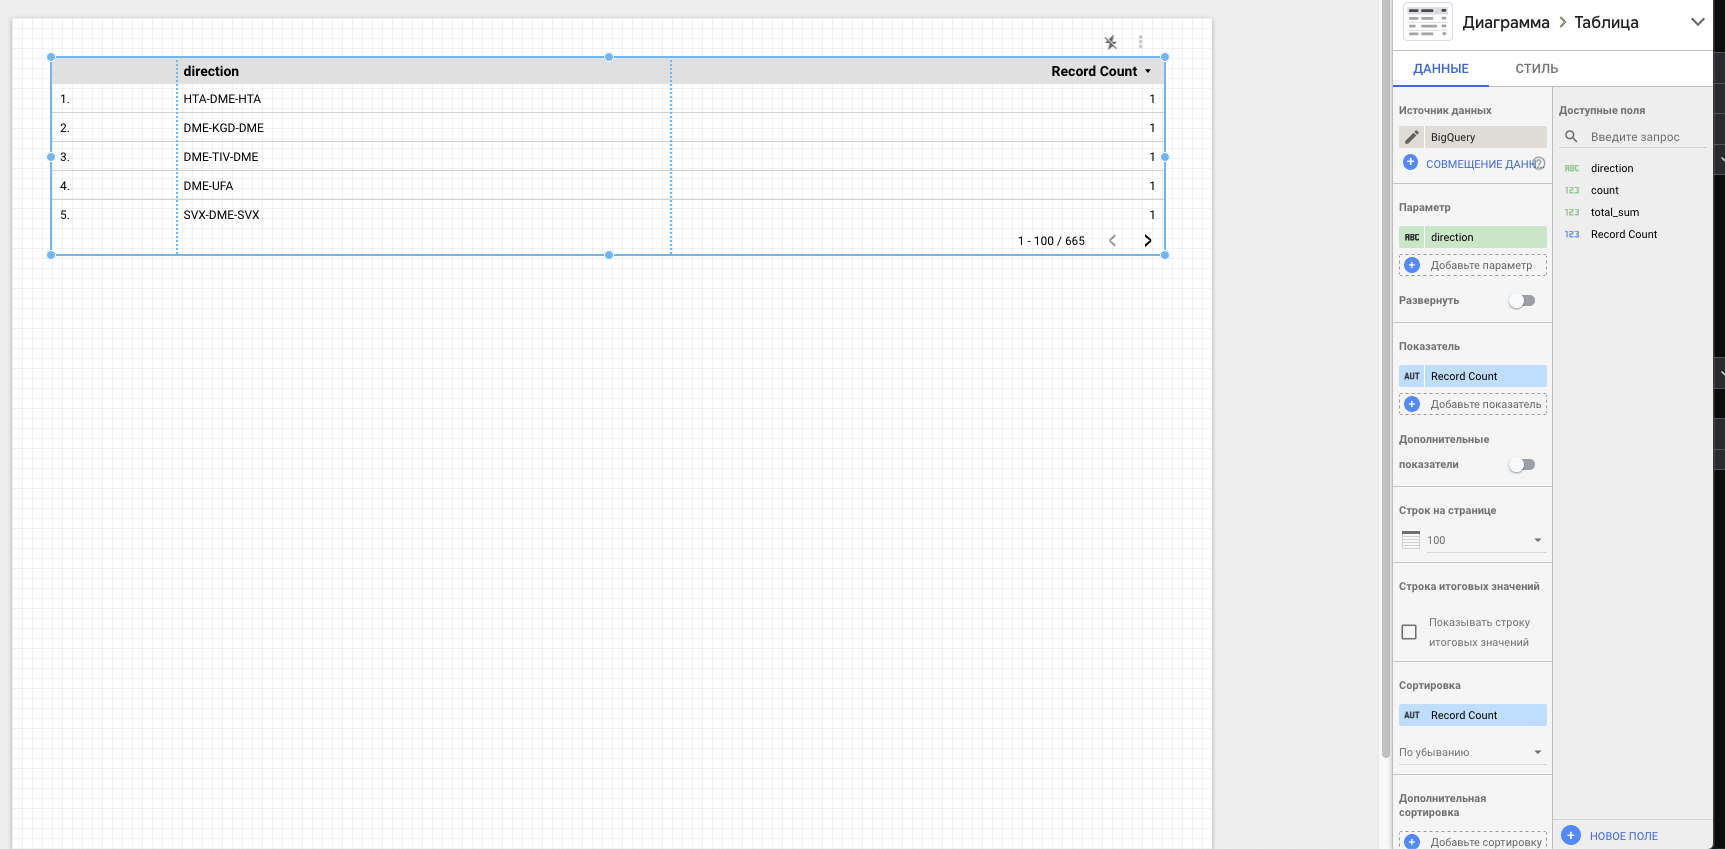Toggle the Дополнительные показатели switch
Screen dimensions: 1725x849
1522,465
